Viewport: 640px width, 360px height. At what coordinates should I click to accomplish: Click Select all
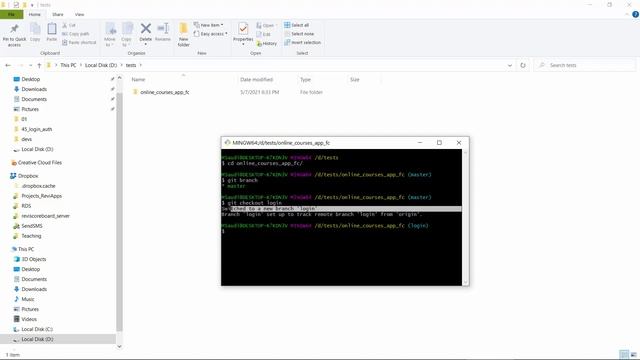[296, 25]
